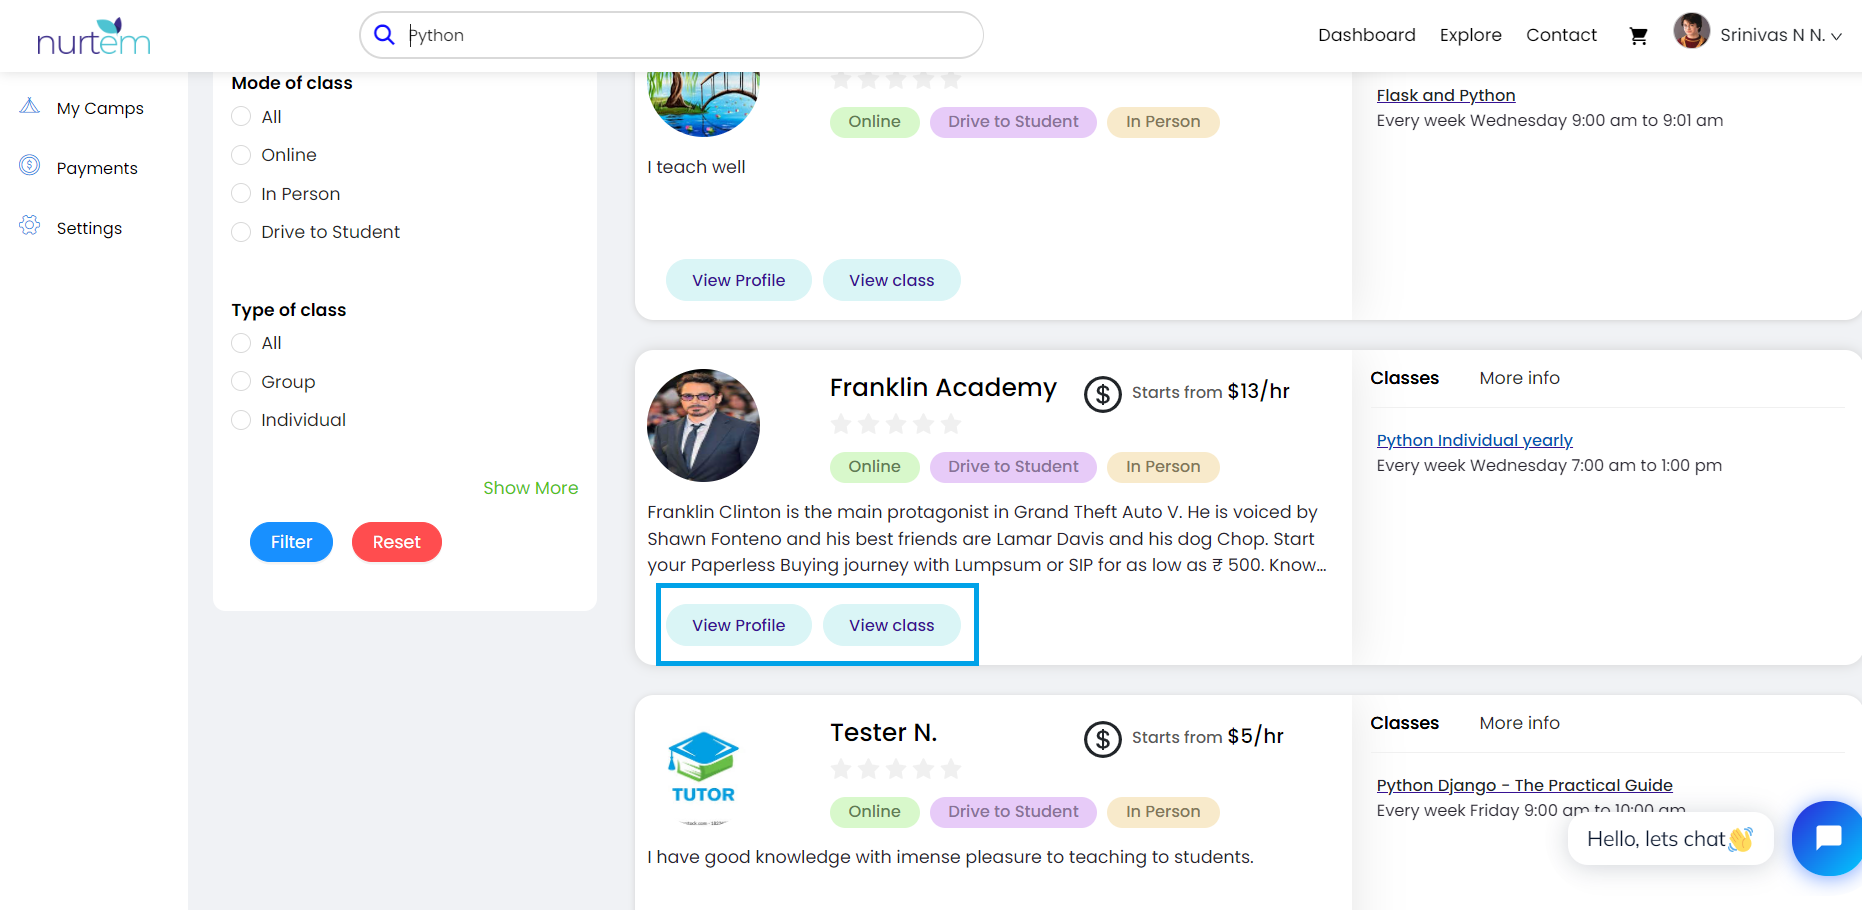Select Drive to Student mode option
This screenshot has height=910, width=1862.
[241, 232]
